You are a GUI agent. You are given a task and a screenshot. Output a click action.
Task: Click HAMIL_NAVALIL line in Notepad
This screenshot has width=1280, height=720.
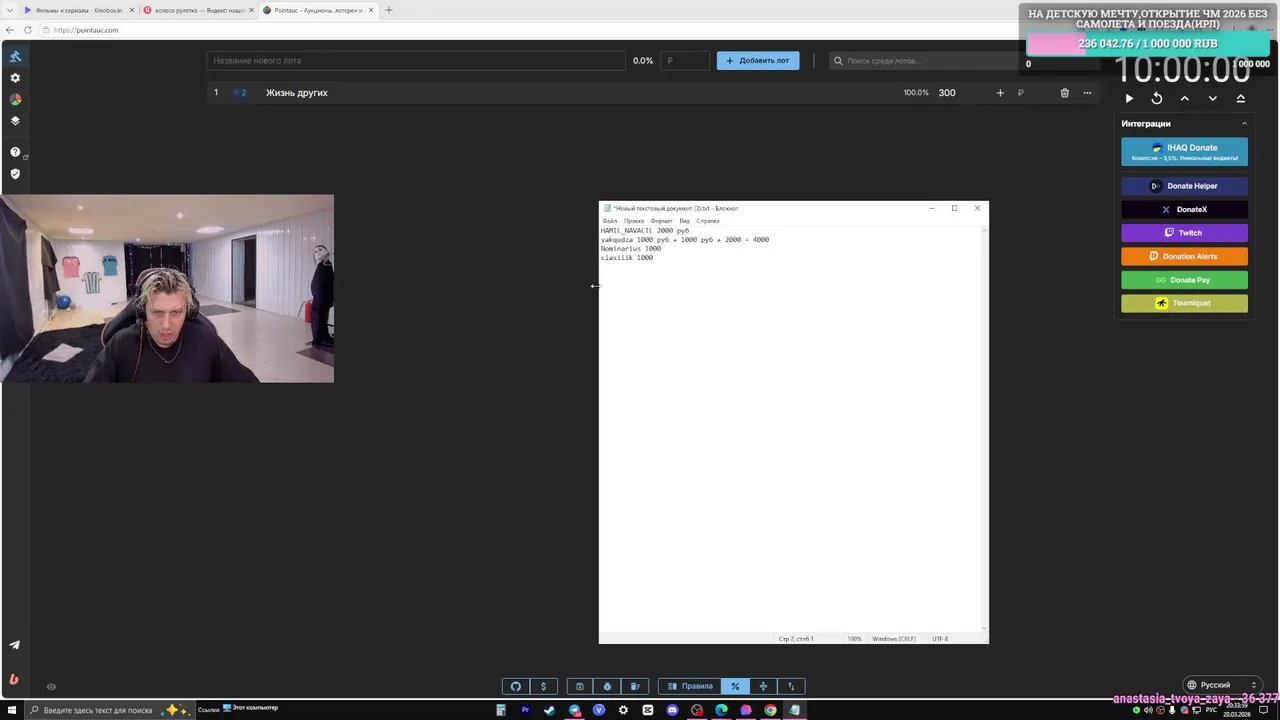pos(645,231)
